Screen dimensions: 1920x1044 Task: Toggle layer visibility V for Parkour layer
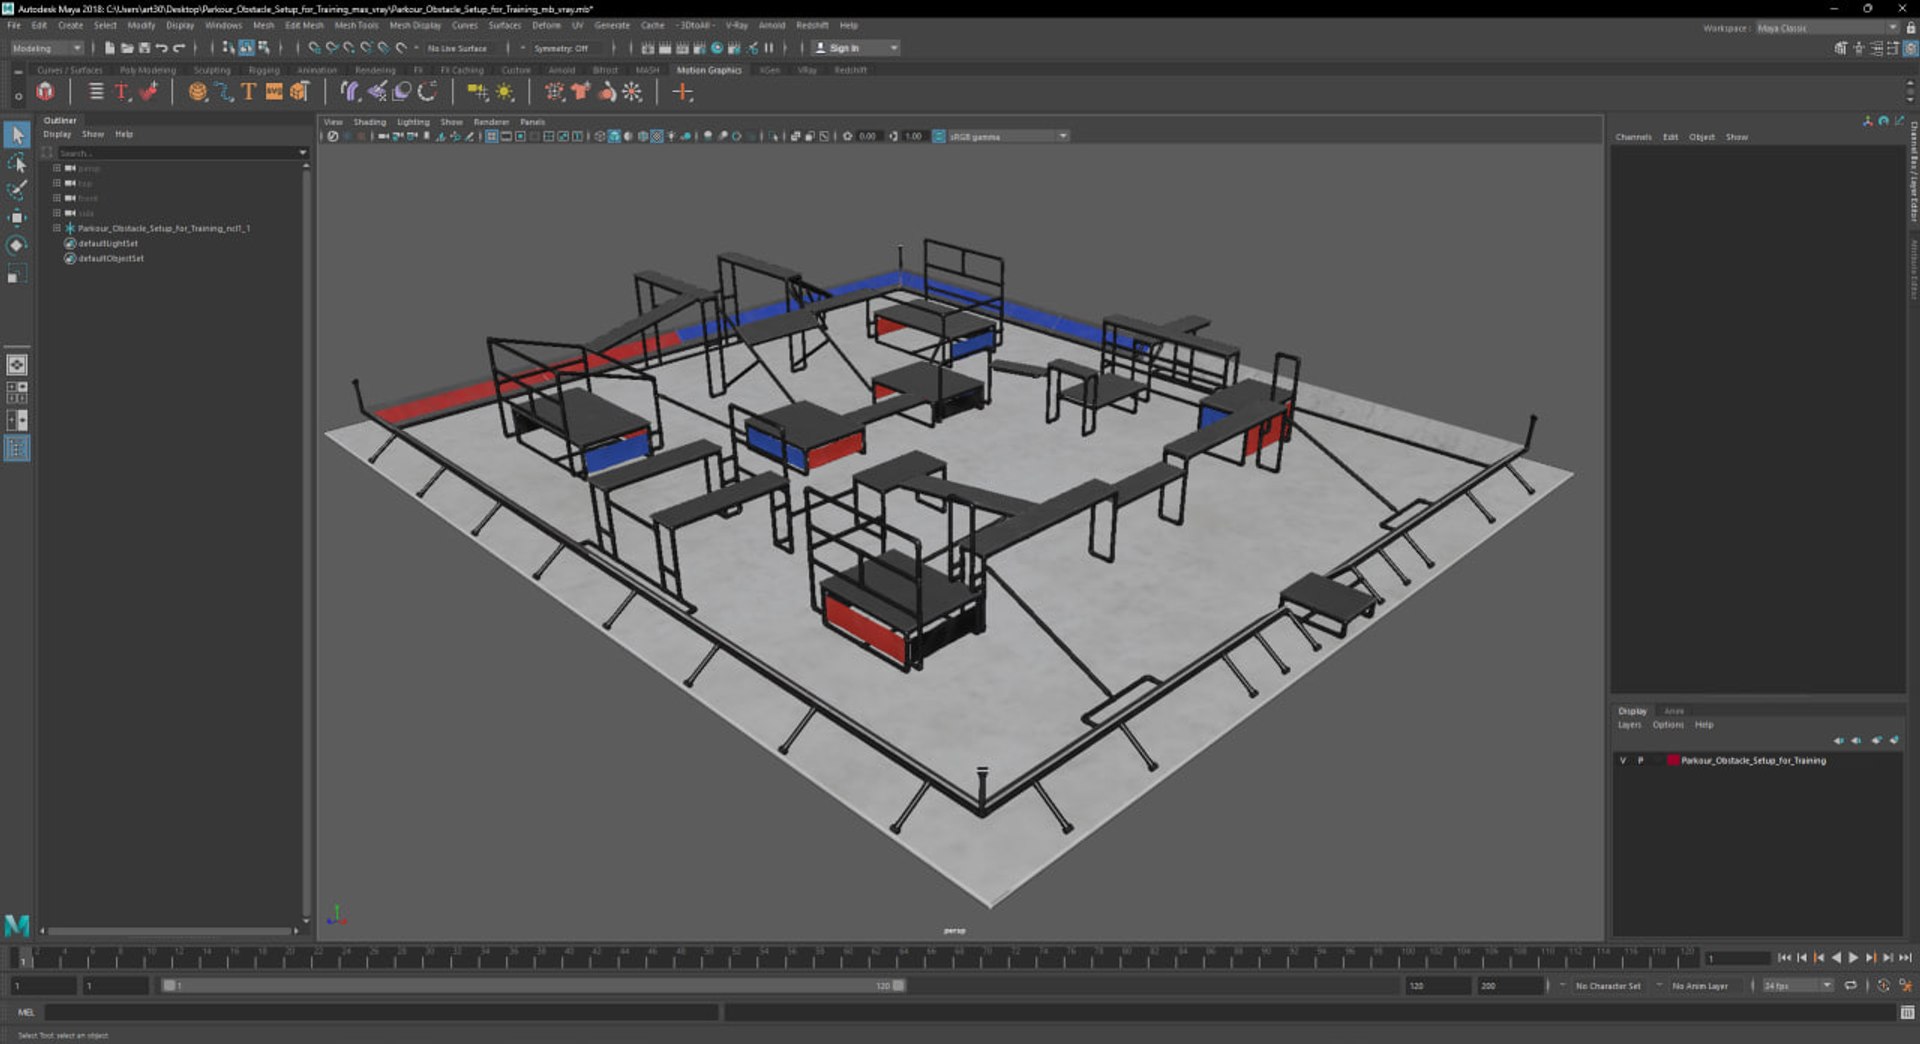(1623, 761)
